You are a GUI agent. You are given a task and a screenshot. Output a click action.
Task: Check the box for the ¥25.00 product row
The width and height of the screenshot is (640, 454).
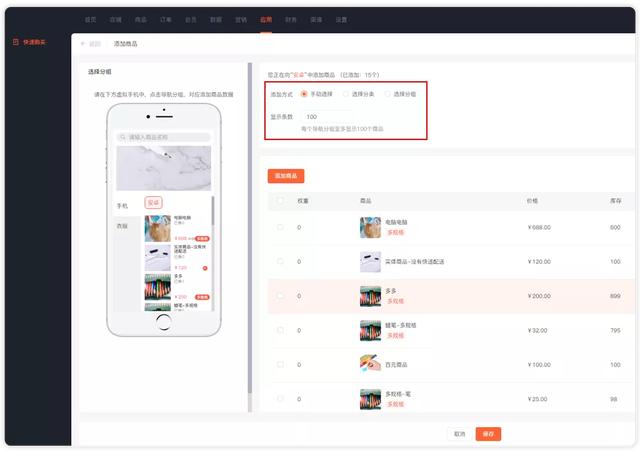pyautogui.click(x=280, y=398)
